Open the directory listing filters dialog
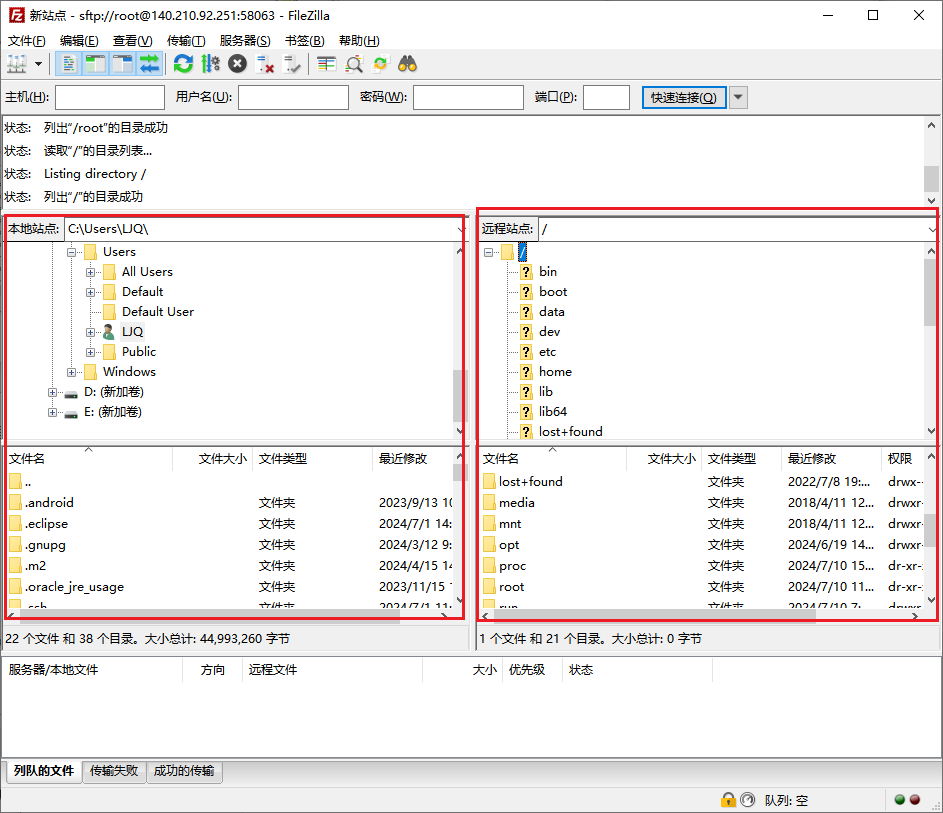The height and width of the screenshot is (813, 943). coord(327,64)
